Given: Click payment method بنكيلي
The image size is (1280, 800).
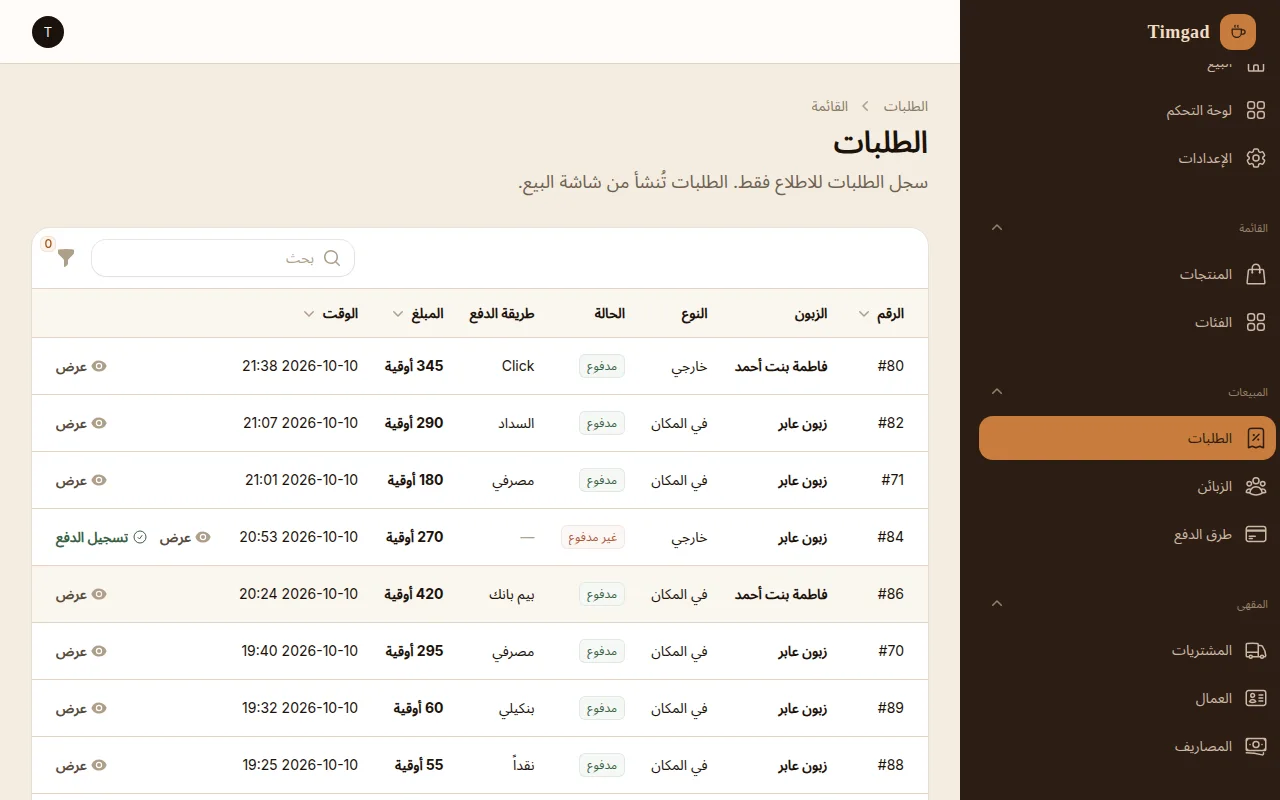Looking at the screenshot, I should [x=517, y=708].
